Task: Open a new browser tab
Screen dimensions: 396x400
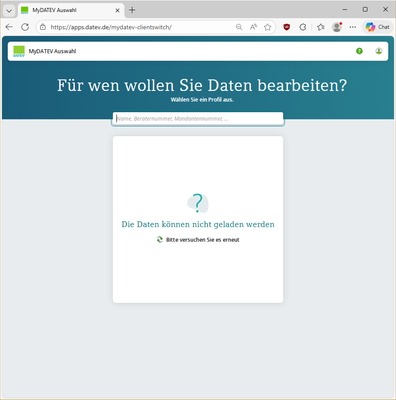Action: tap(132, 10)
